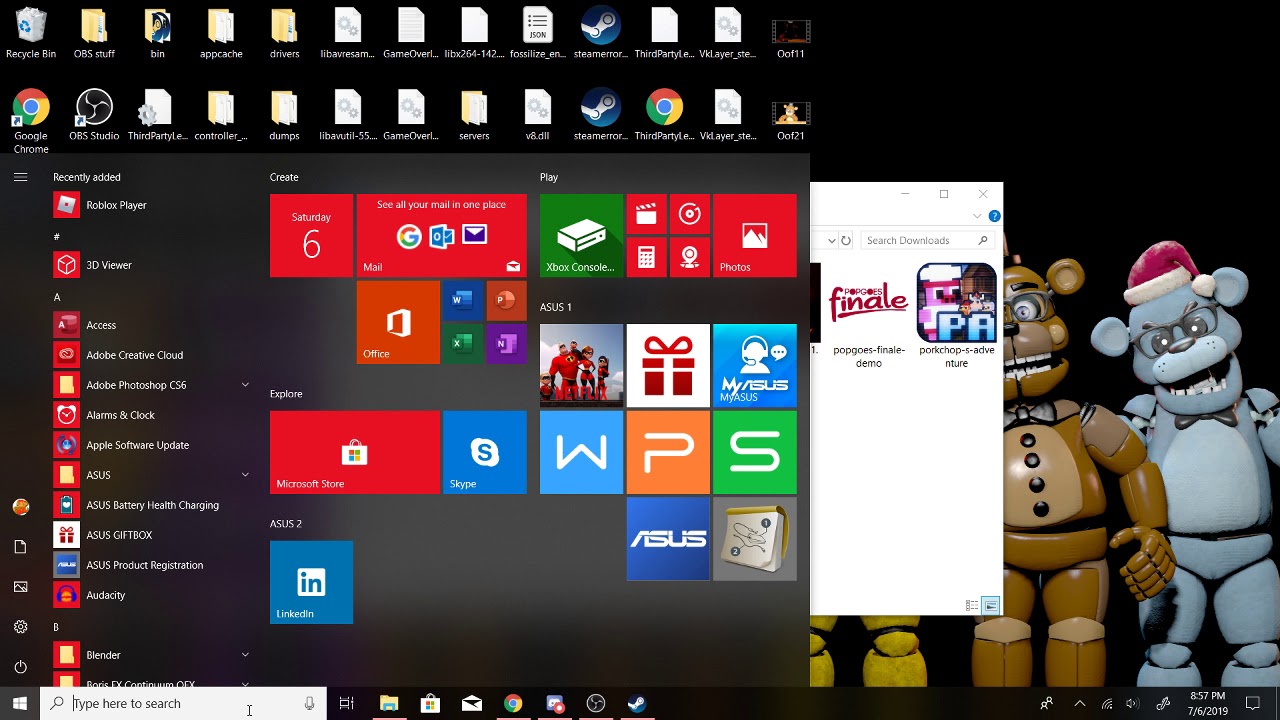This screenshot has height=720, width=1280.
Task: Open the Pictures shortcut in Start rail
Action: (x=20, y=587)
